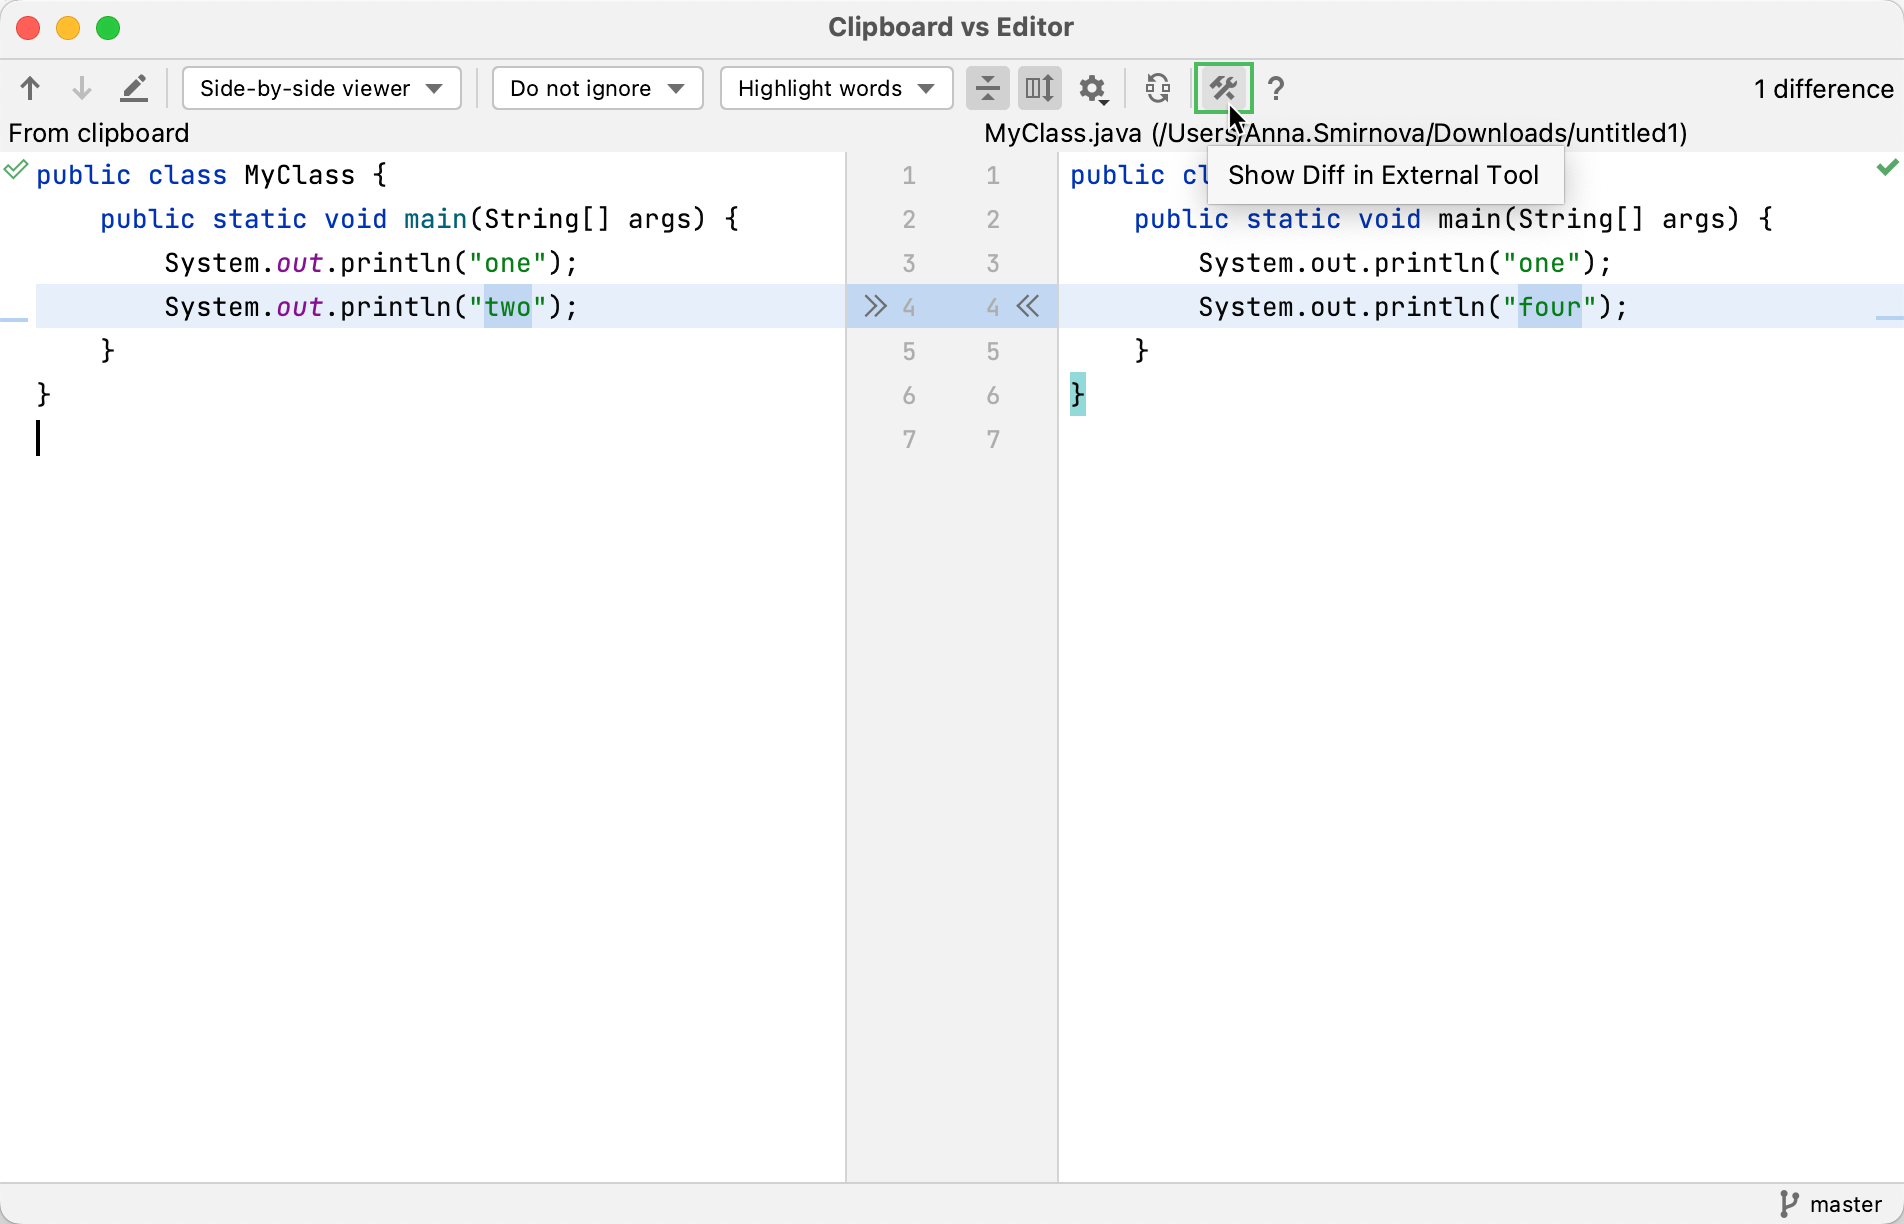Toggle collapse unchanged fragments
The height and width of the screenshot is (1224, 1904).
point(987,89)
